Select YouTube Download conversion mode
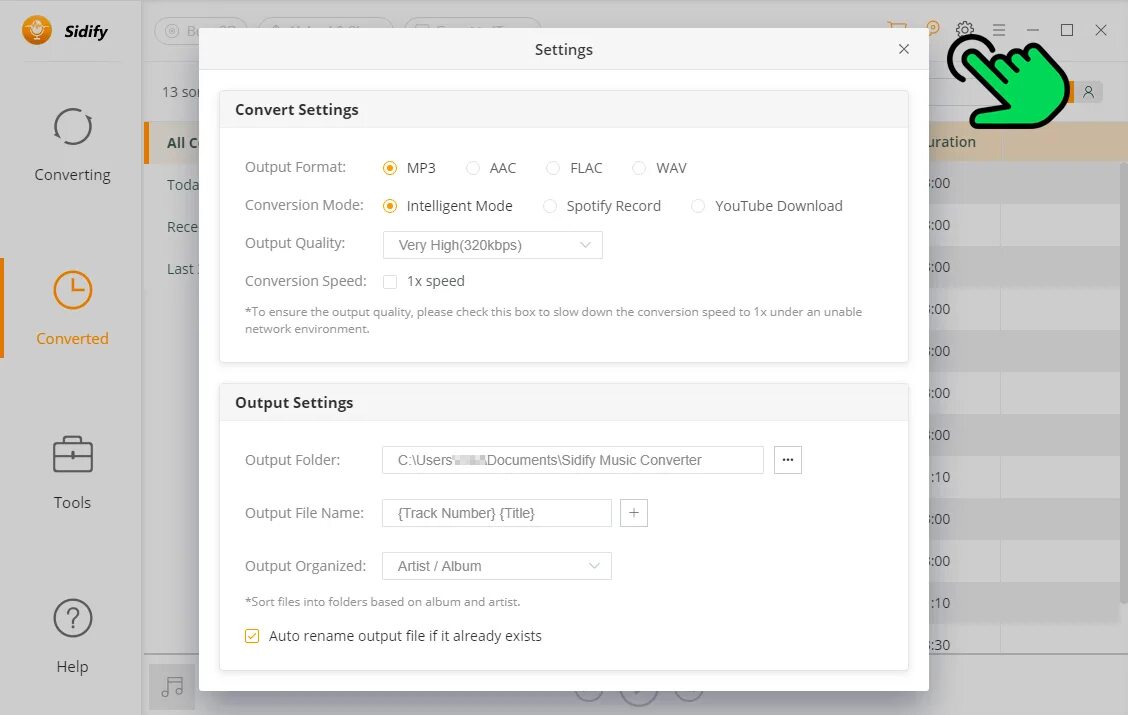1128x715 pixels. point(698,206)
